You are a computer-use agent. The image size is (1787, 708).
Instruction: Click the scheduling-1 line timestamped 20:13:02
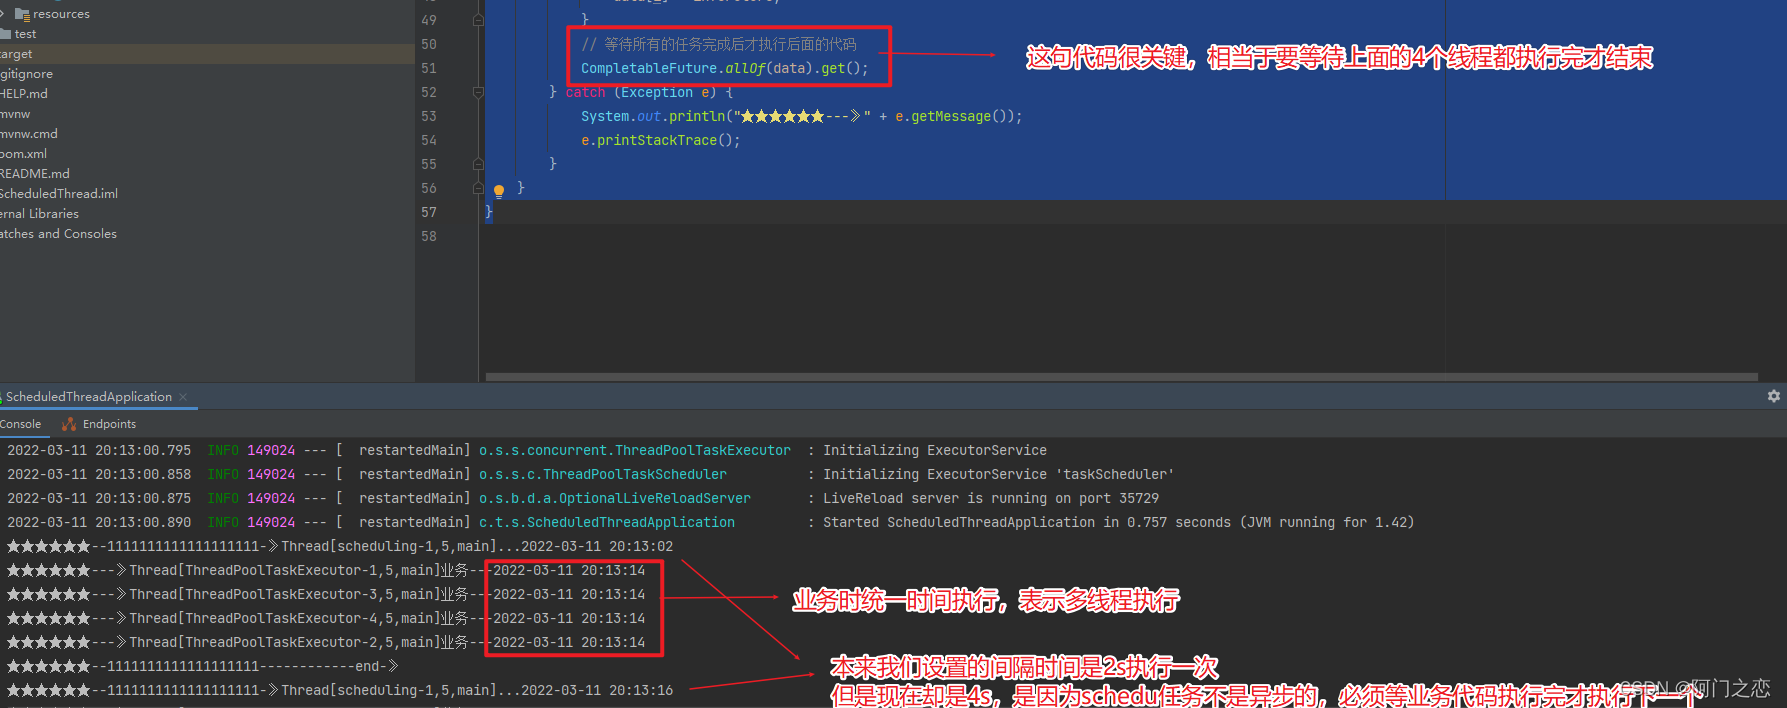coord(340,547)
